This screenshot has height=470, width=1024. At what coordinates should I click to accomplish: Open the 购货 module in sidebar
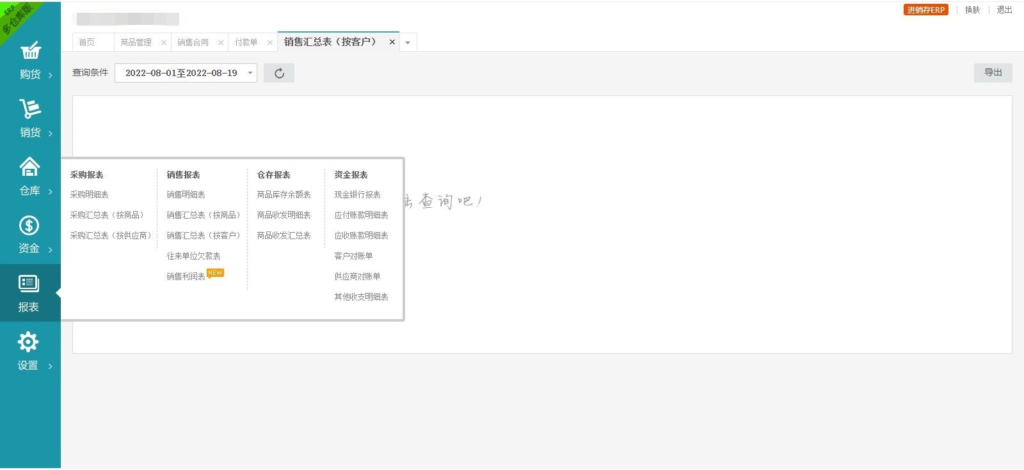point(30,61)
